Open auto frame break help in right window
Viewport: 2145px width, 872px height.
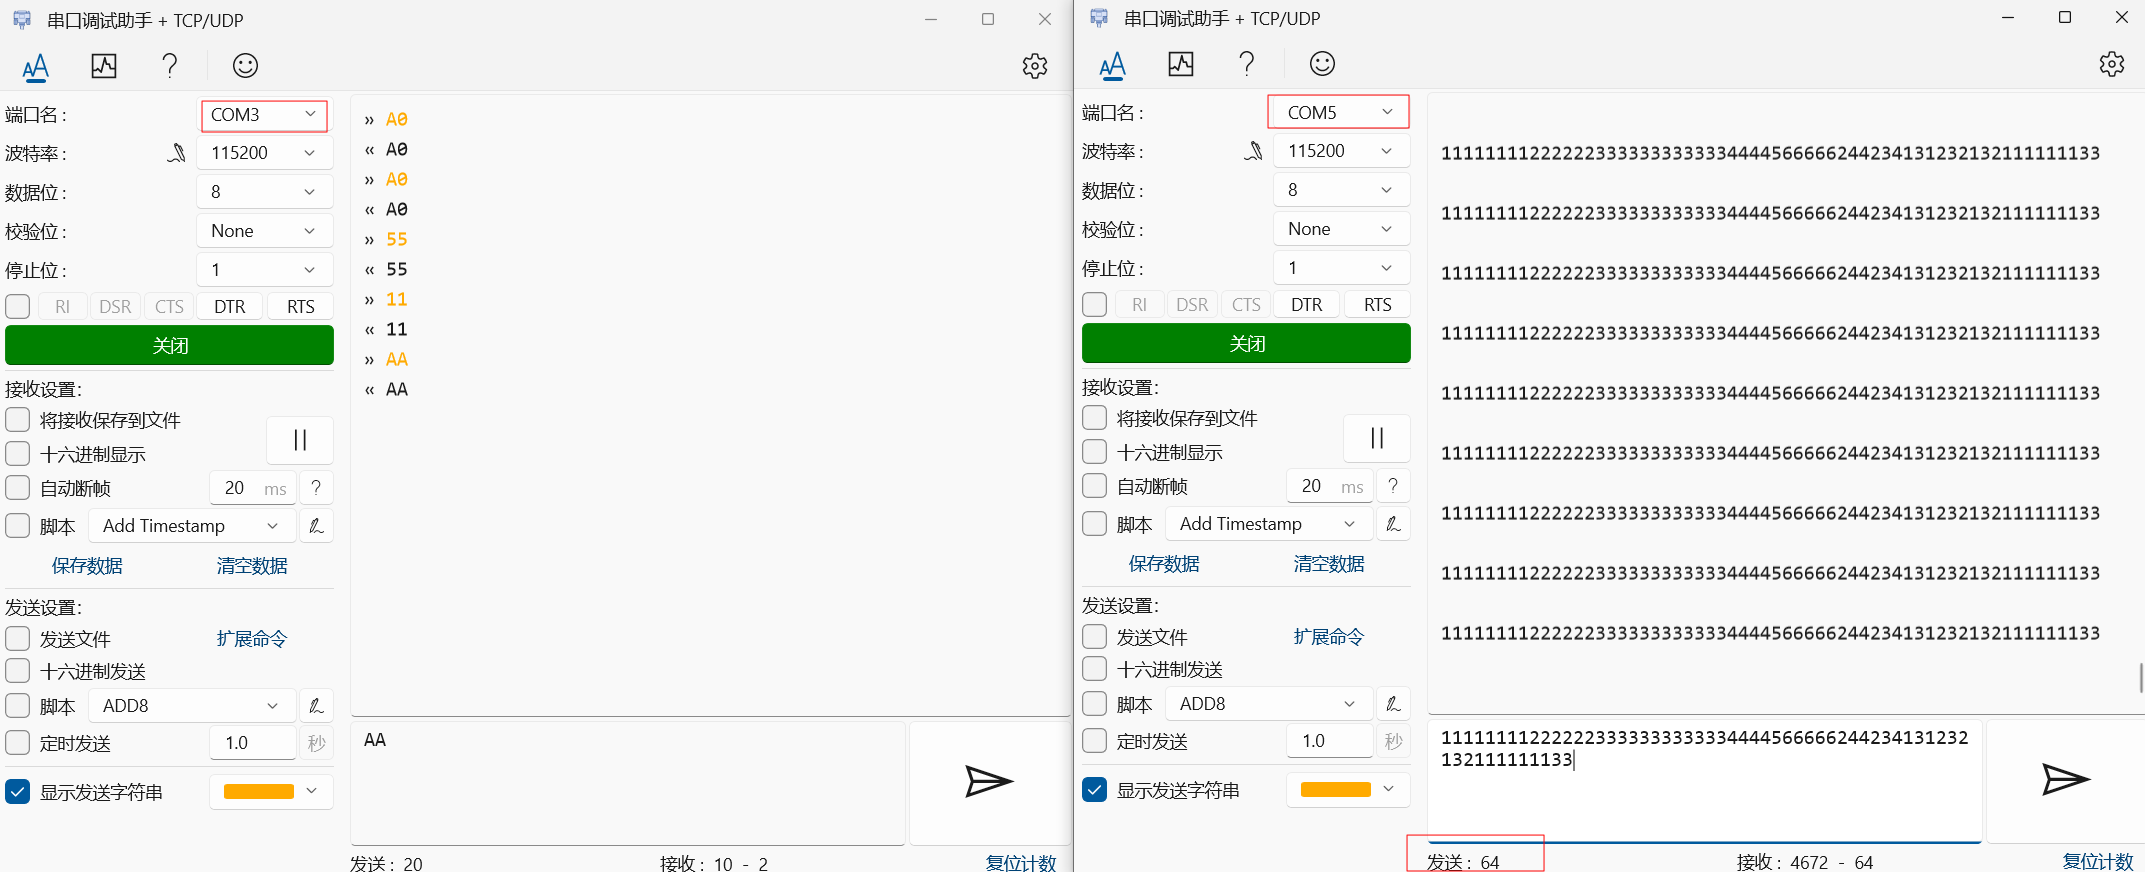tap(1393, 486)
